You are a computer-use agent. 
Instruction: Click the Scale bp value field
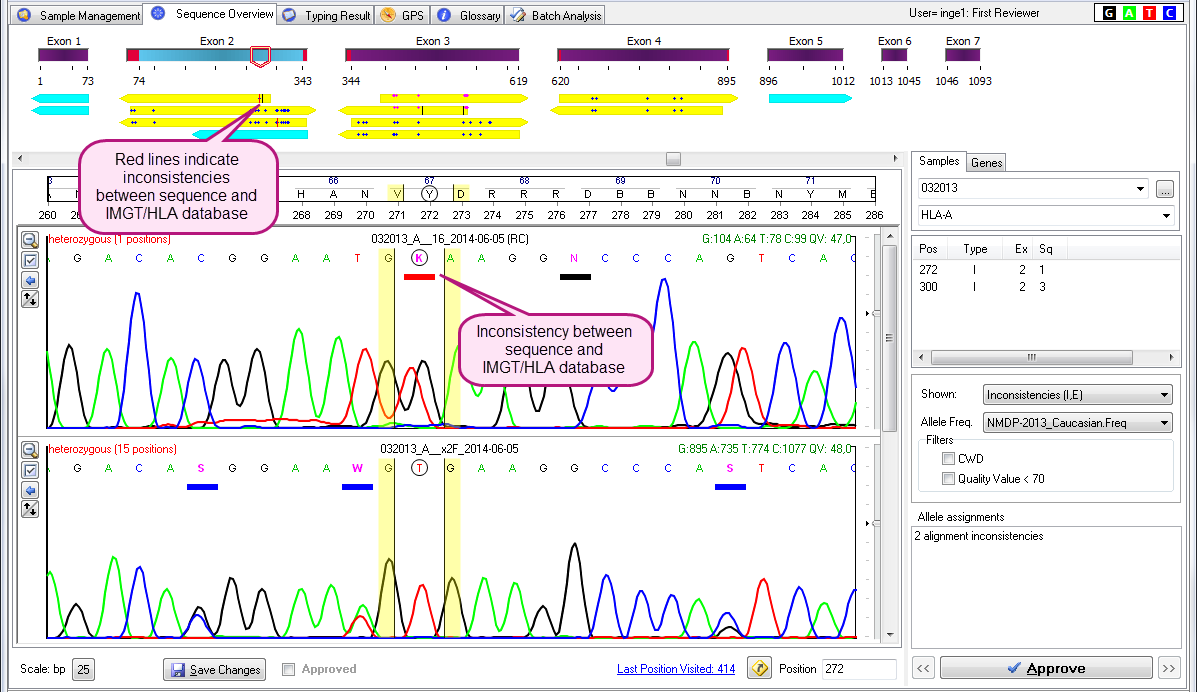click(83, 669)
